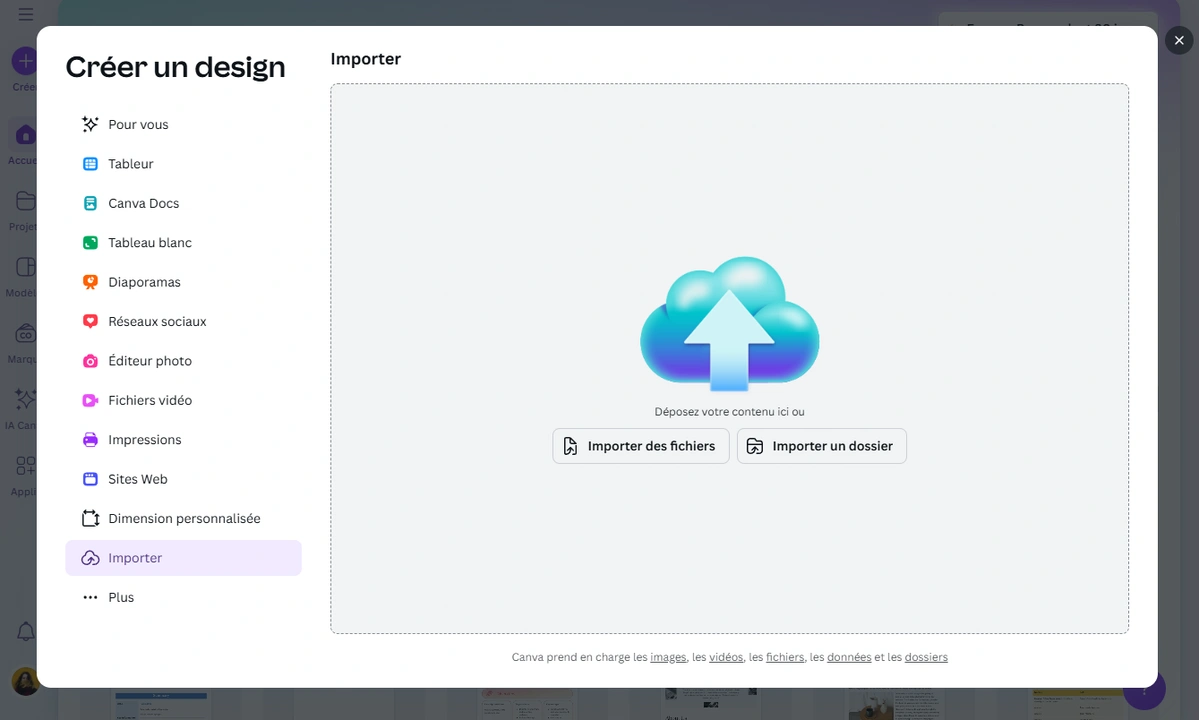The width and height of the screenshot is (1199, 720).
Task: Open the hamburger navigation menu
Action: click(x=24, y=14)
